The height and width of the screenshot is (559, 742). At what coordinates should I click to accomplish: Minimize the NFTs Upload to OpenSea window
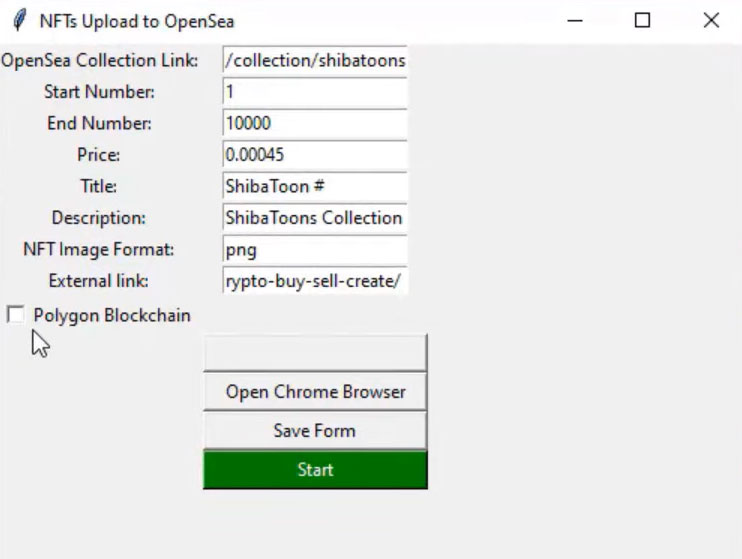[574, 21]
